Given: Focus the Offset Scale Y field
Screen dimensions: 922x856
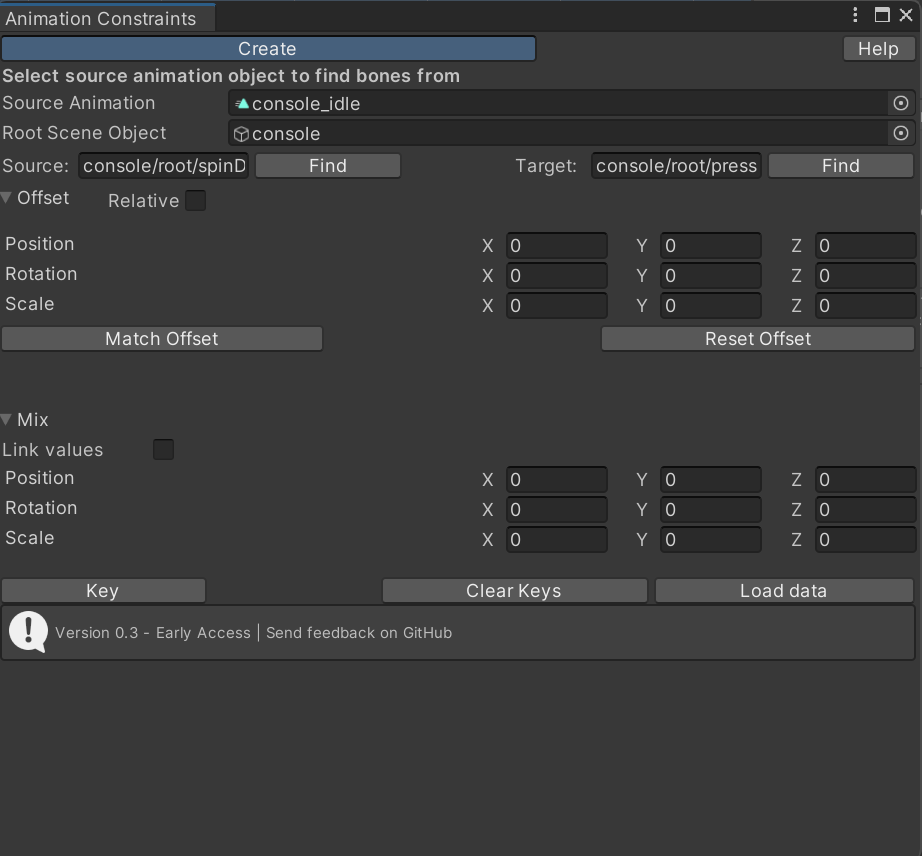Looking at the screenshot, I should (x=711, y=306).
